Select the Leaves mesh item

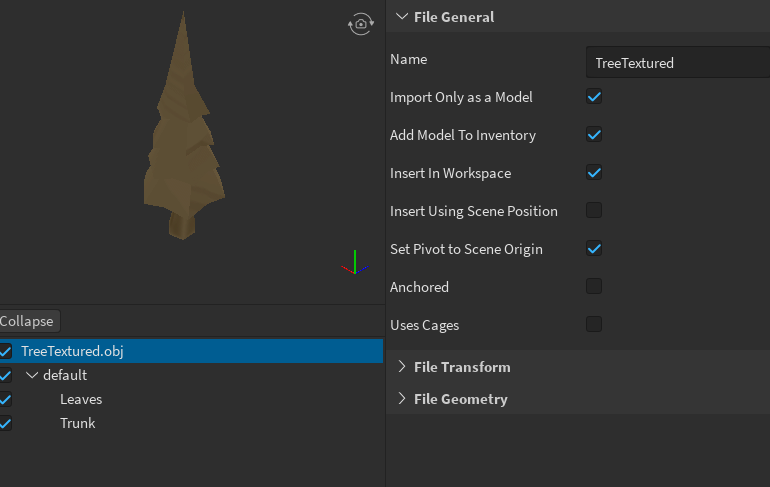coord(81,399)
